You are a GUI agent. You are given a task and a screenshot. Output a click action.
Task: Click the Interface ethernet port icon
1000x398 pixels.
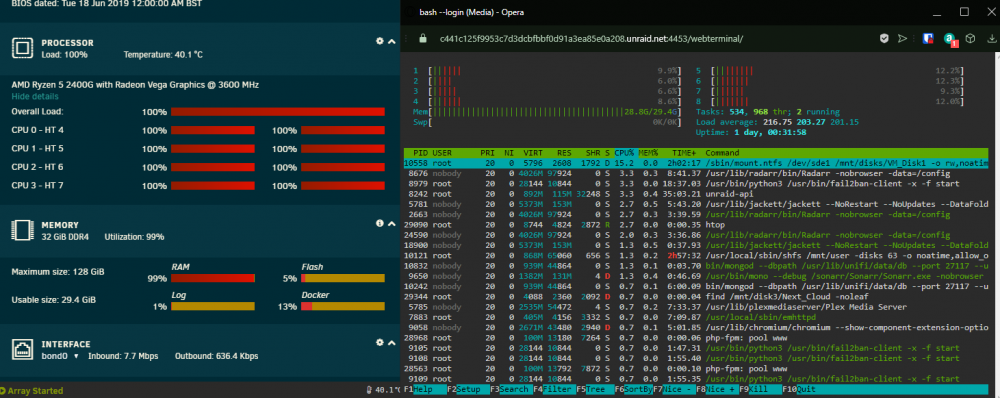[x=22, y=350]
